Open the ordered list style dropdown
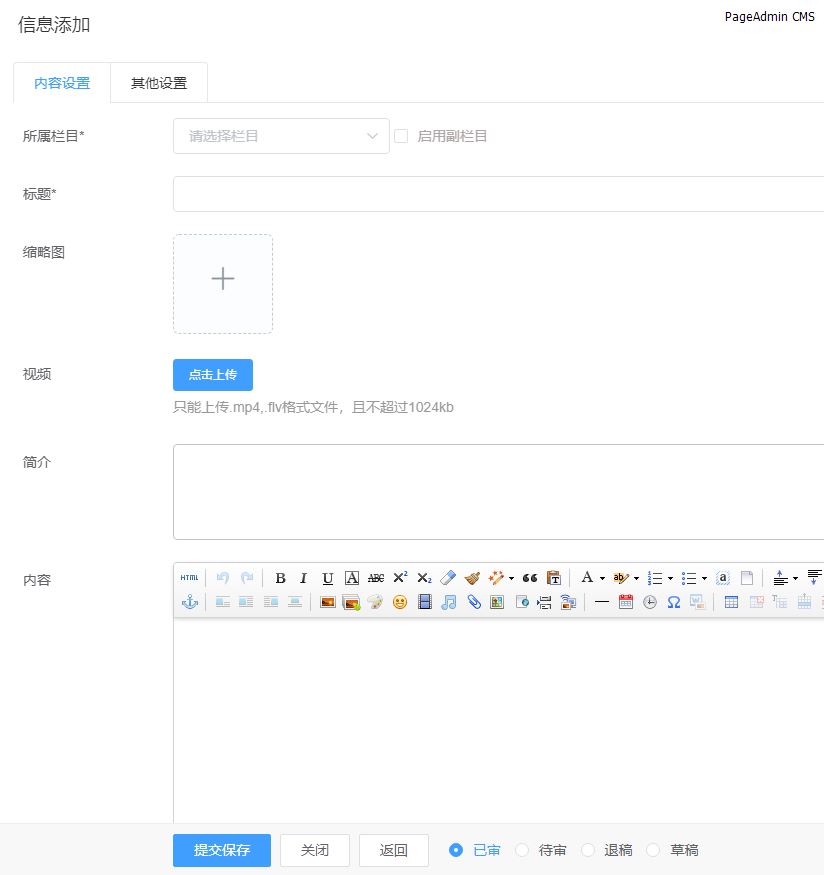 point(670,578)
